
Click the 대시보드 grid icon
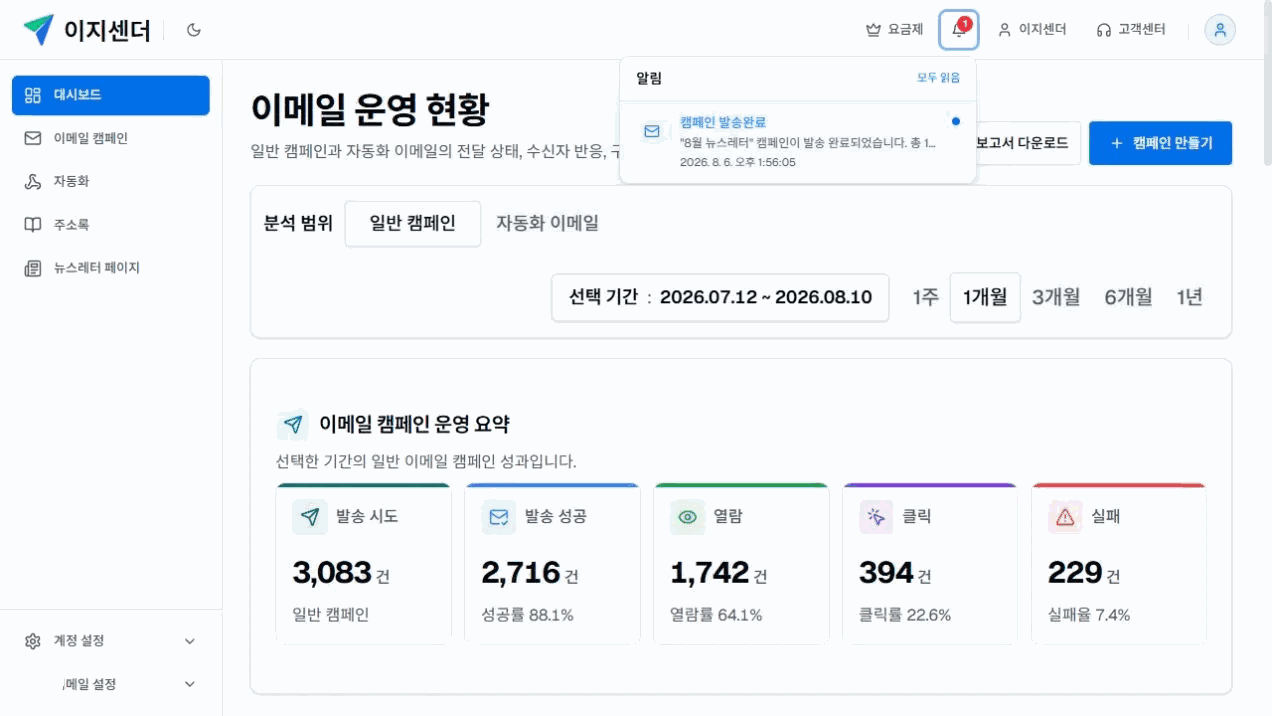tap(32, 95)
